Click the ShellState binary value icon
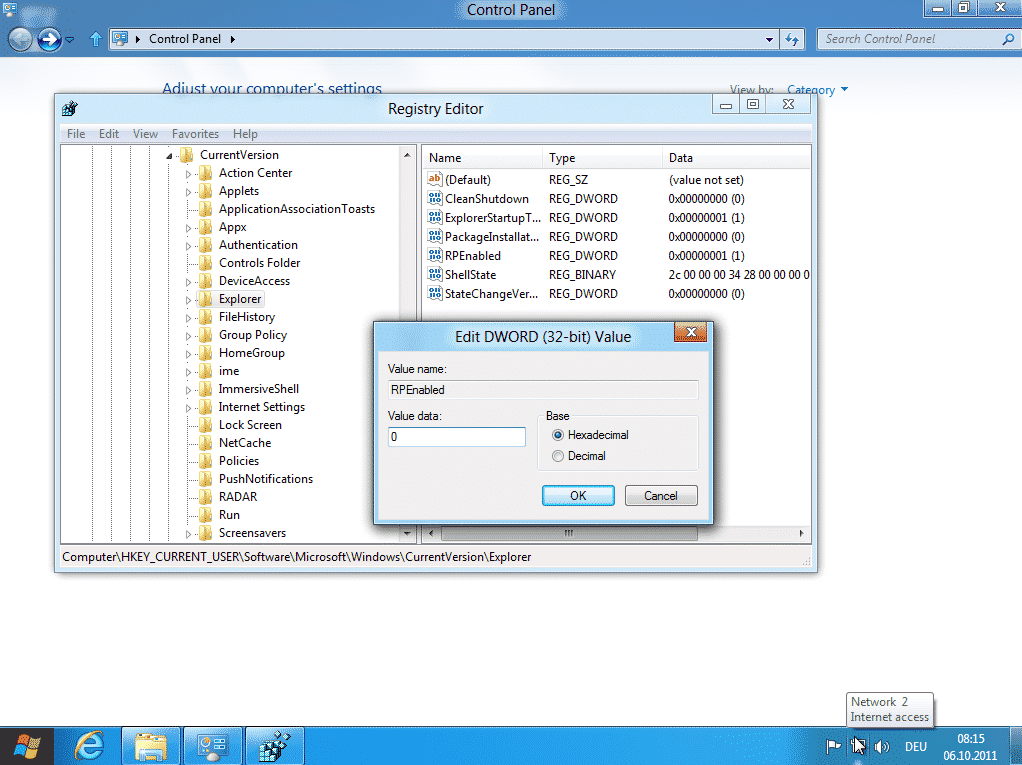The height and width of the screenshot is (765, 1022). coord(435,274)
